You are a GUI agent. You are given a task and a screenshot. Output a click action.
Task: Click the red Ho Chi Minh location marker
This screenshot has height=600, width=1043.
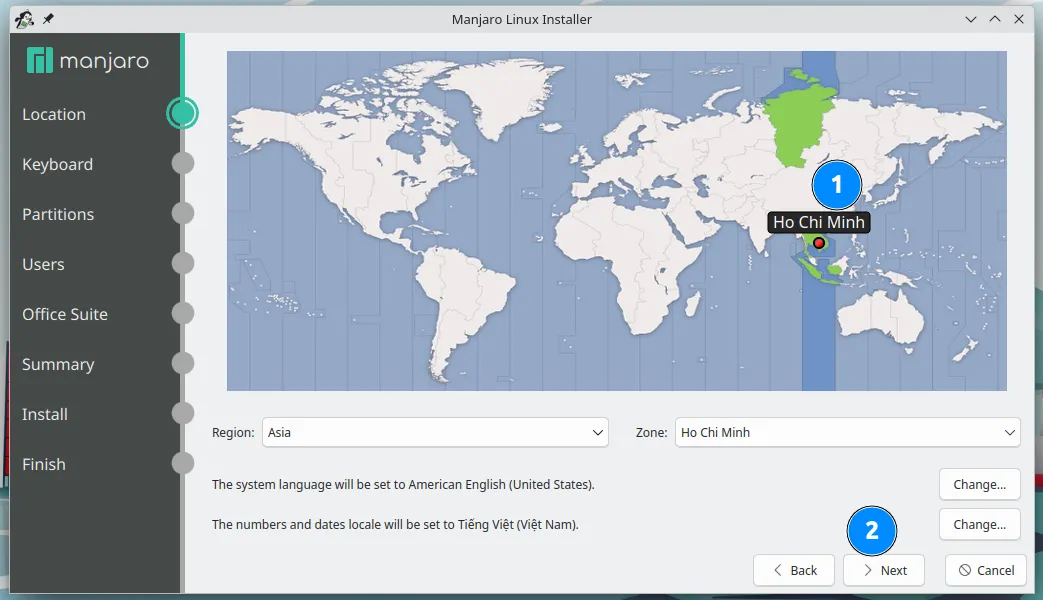pyautogui.click(x=819, y=243)
